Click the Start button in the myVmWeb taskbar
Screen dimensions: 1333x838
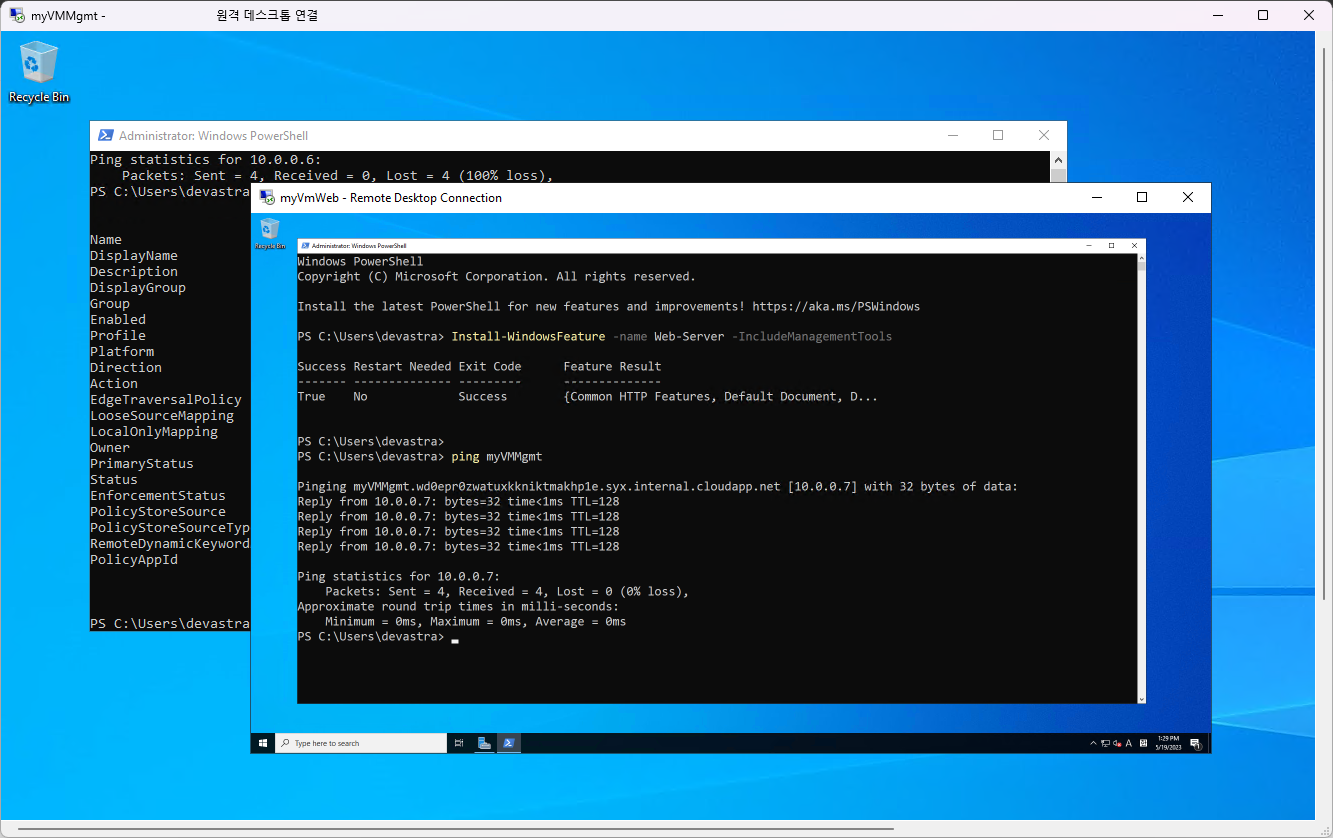tap(264, 743)
